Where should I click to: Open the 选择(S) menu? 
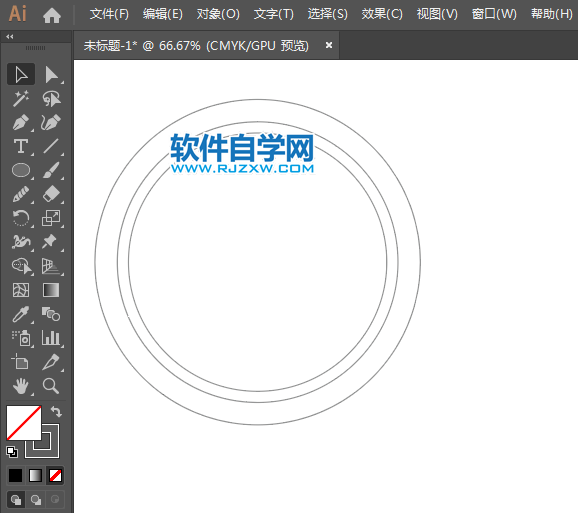click(327, 14)
